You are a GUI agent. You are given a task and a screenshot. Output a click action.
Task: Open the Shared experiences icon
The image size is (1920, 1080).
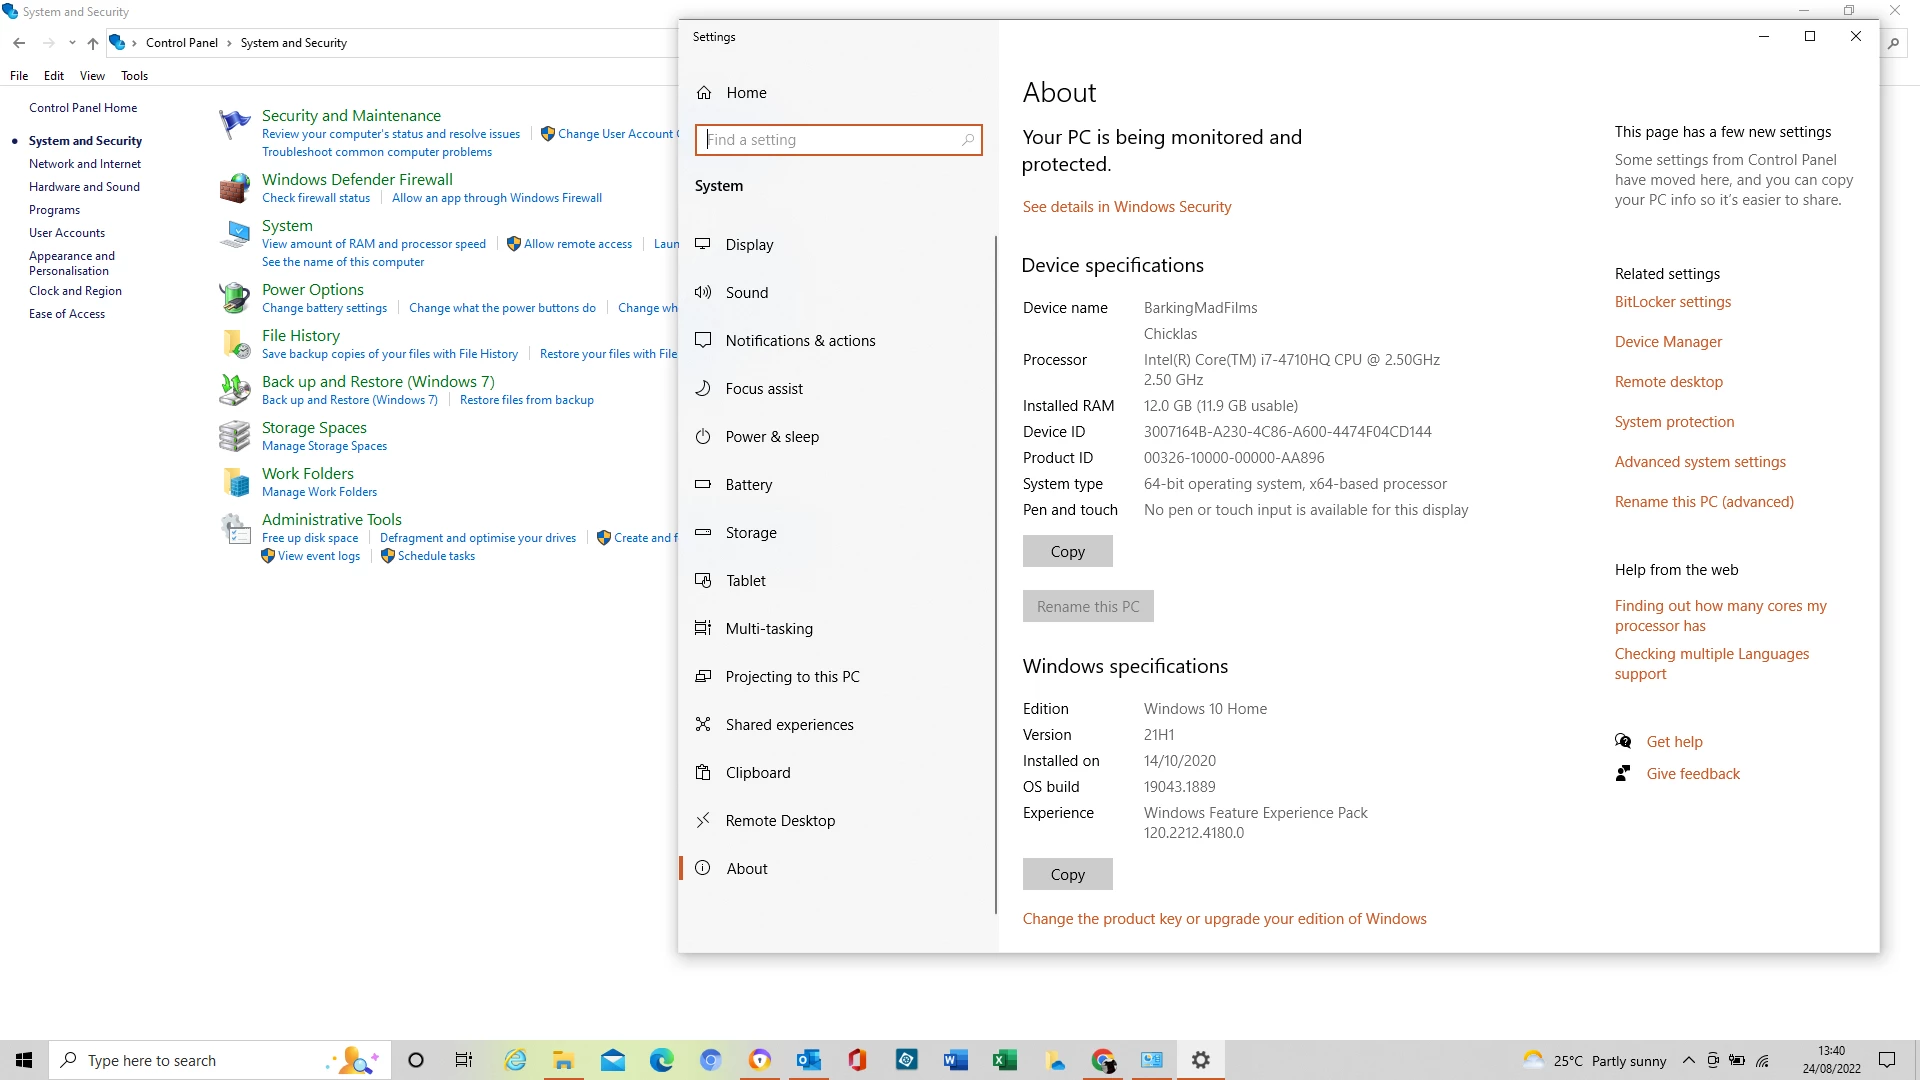click(x=703, y=724)
